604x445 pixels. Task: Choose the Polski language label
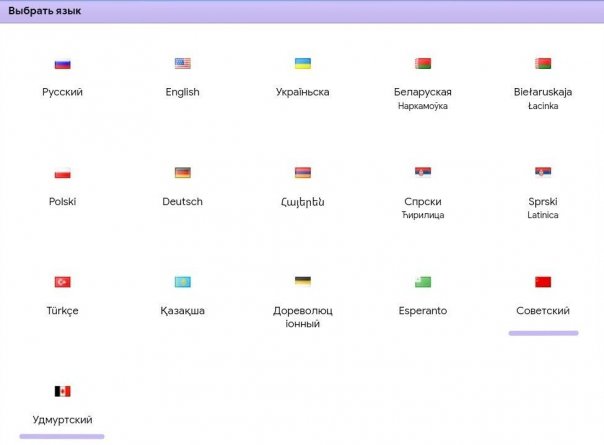[62, 202]
